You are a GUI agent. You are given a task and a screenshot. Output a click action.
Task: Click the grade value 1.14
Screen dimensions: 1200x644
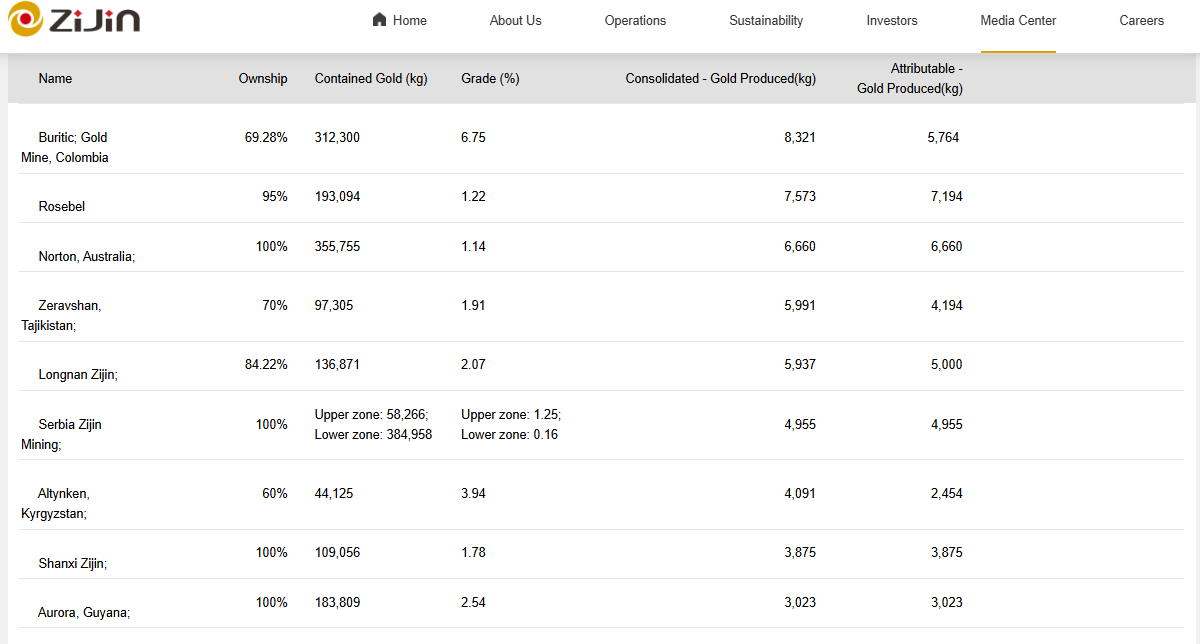473,246
